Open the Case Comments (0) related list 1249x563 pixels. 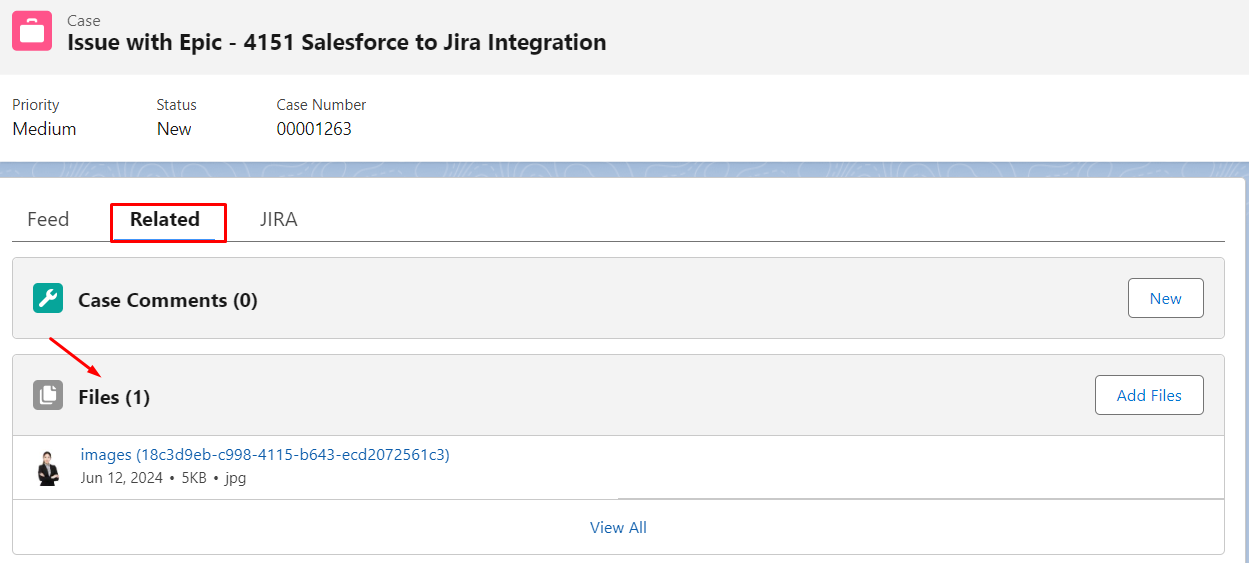point(168,300)
